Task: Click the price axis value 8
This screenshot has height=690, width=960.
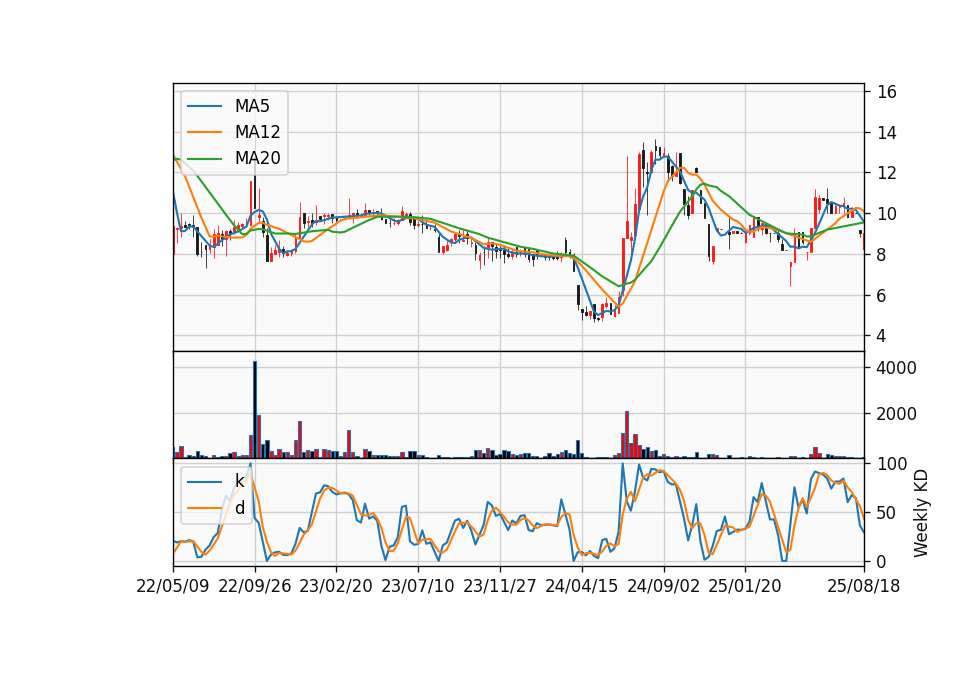Action: pyautogui.click(x=882, y=255)
